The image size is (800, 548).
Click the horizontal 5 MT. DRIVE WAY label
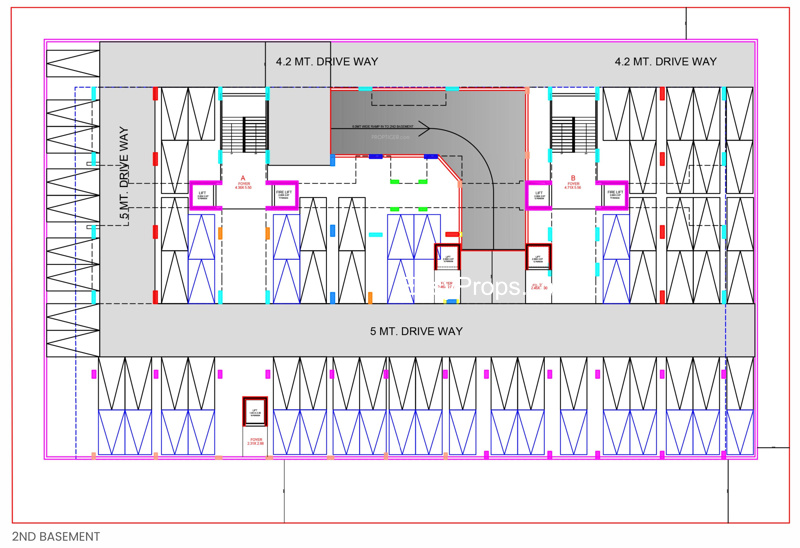coord(416,331)
